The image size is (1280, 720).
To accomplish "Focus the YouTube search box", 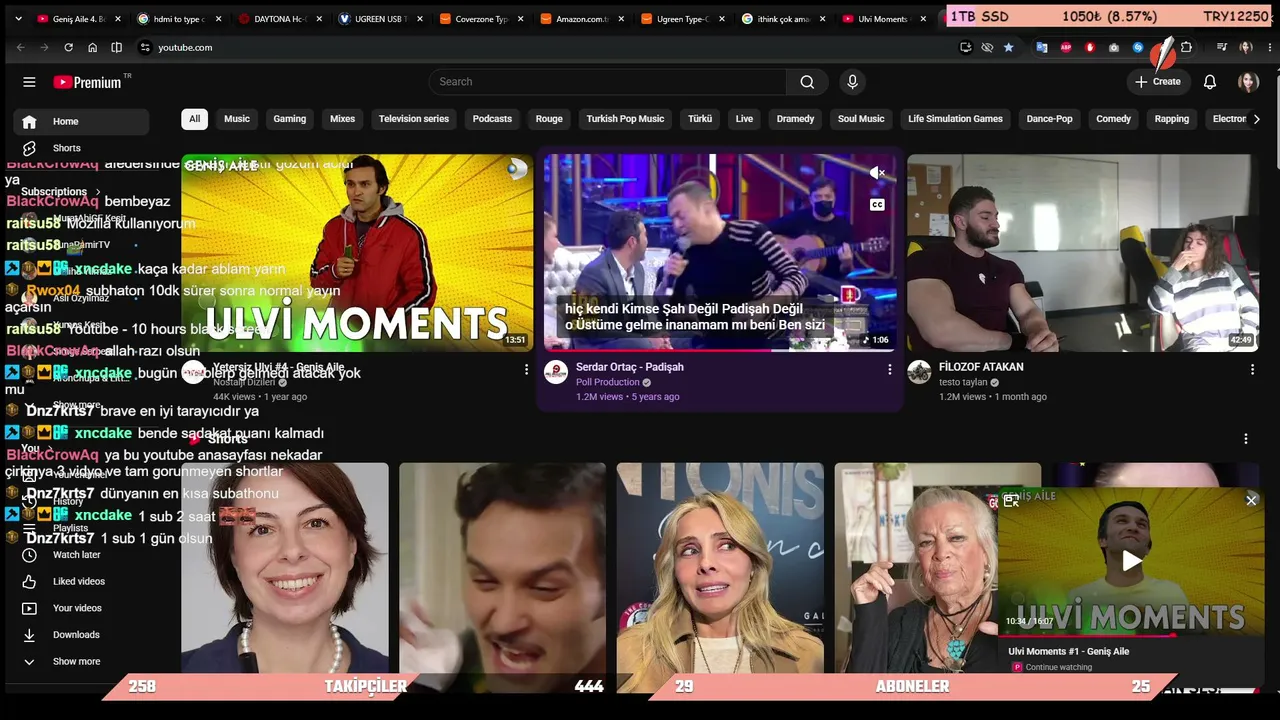I will coord(608,82).
